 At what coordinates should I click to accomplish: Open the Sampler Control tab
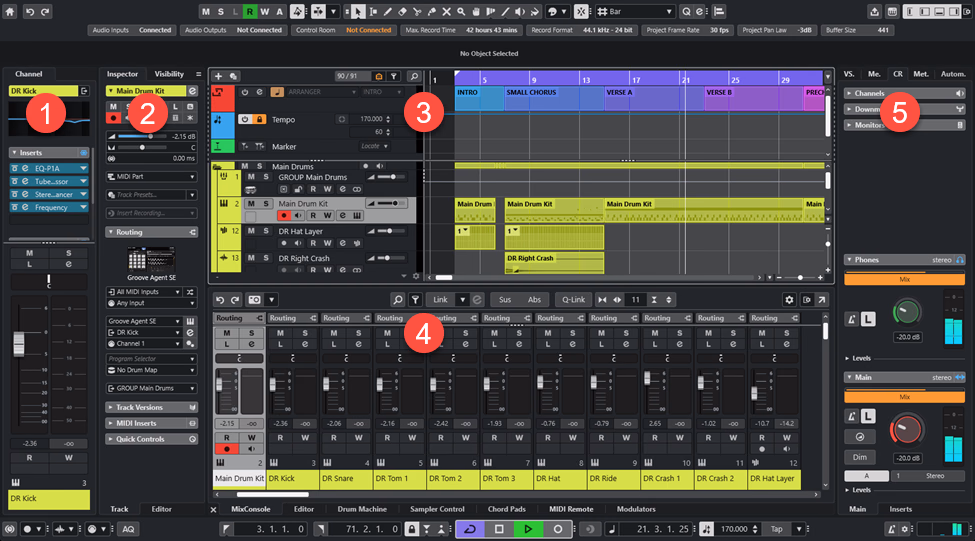click(x=437, y=509)
